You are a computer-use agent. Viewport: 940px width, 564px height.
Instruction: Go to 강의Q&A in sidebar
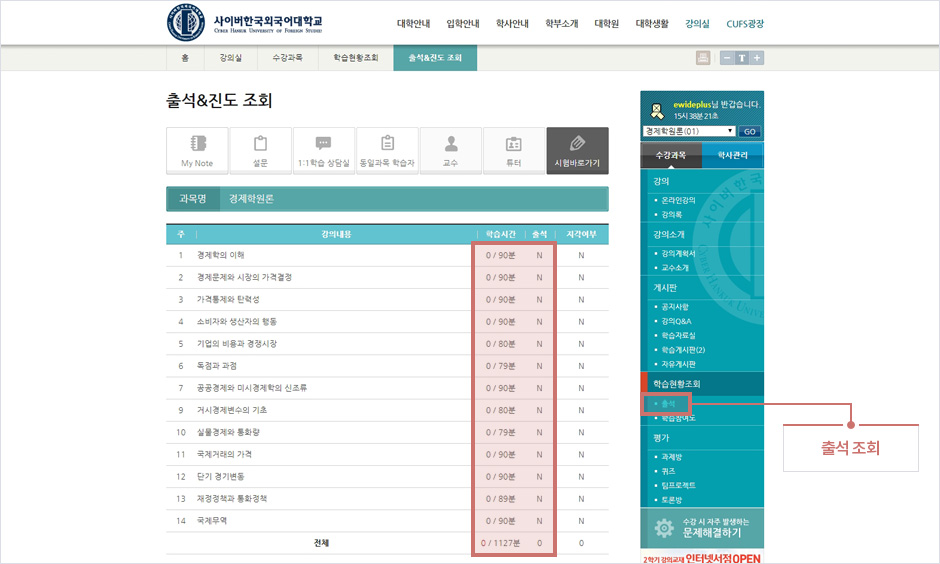coord(676,321)
